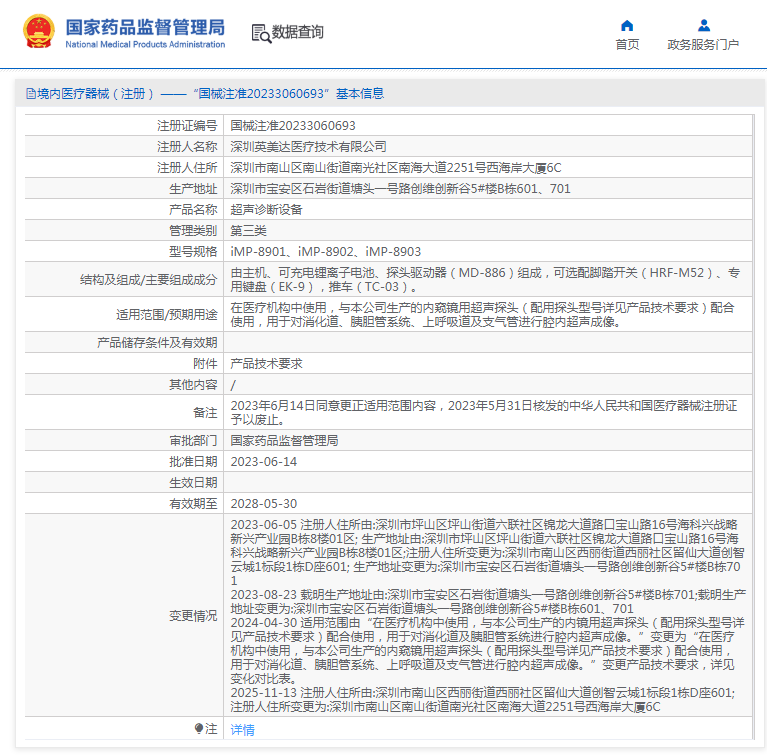Open the 数据查询 label
Screen dimensions: 767x755
click(x=298, y=33)
